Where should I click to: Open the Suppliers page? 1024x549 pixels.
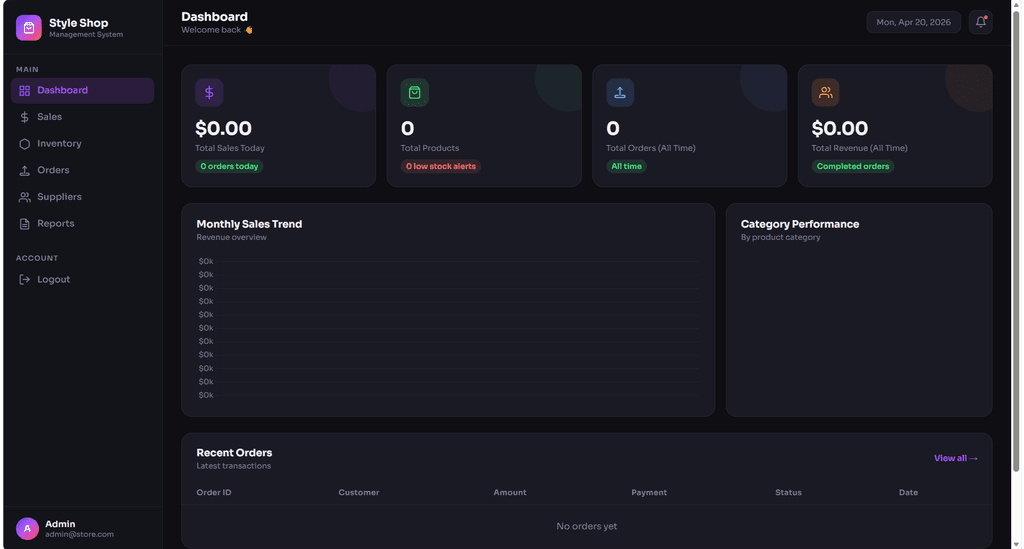pos(82,197)
